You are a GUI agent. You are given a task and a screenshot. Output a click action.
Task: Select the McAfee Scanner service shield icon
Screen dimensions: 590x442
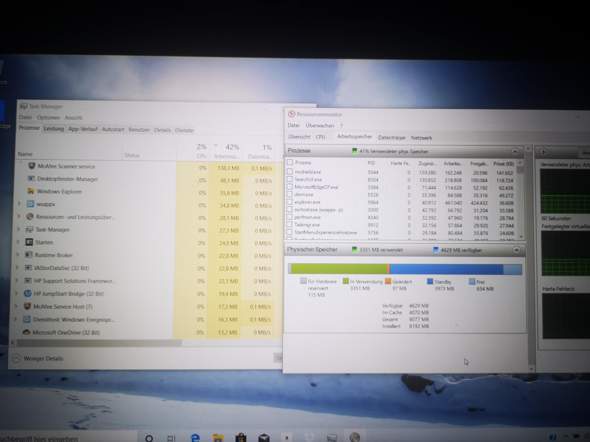coord(32,166)
